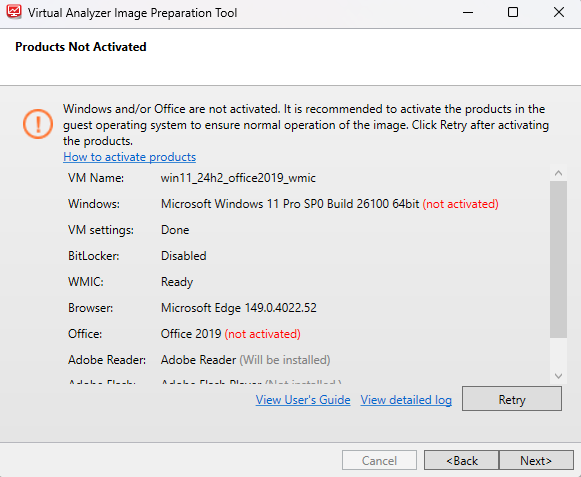The width and height of the screenshot is (581, 477).
Task: Click the scrollbar up arrow in details list
Action: (558, 173)
